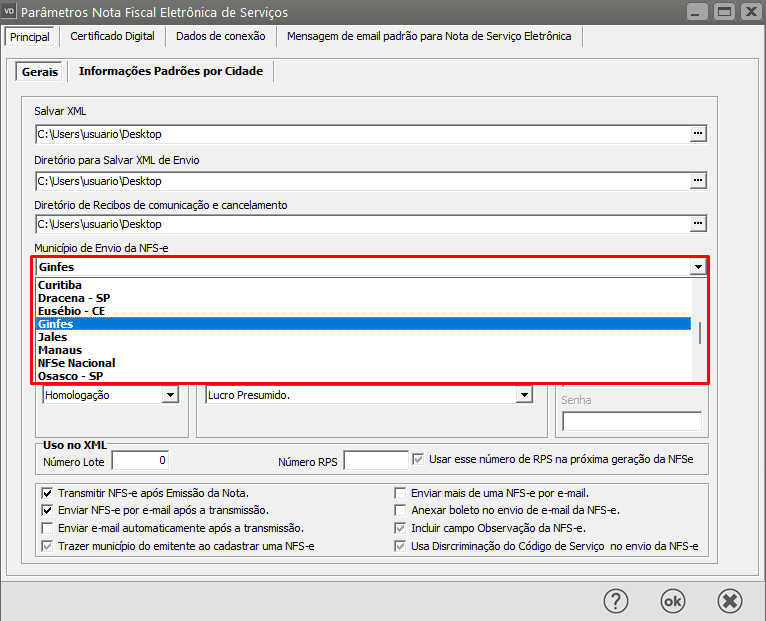Open the Homologação environment dropdown
This screenshot has height=621, width=766.
click(170, 395)
